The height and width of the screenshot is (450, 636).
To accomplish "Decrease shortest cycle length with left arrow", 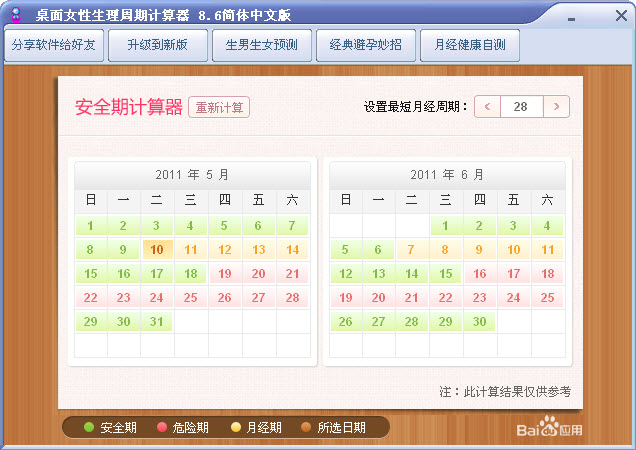I will 488,107.
